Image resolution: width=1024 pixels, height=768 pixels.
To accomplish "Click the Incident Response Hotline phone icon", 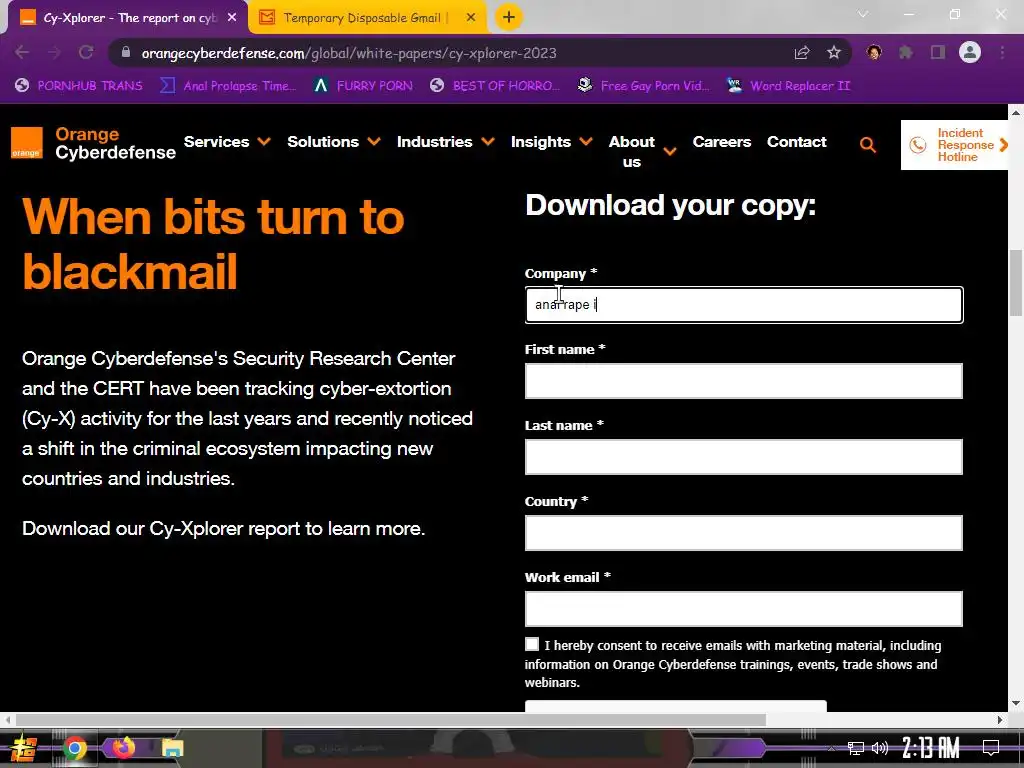I will [x=918, y=145].
